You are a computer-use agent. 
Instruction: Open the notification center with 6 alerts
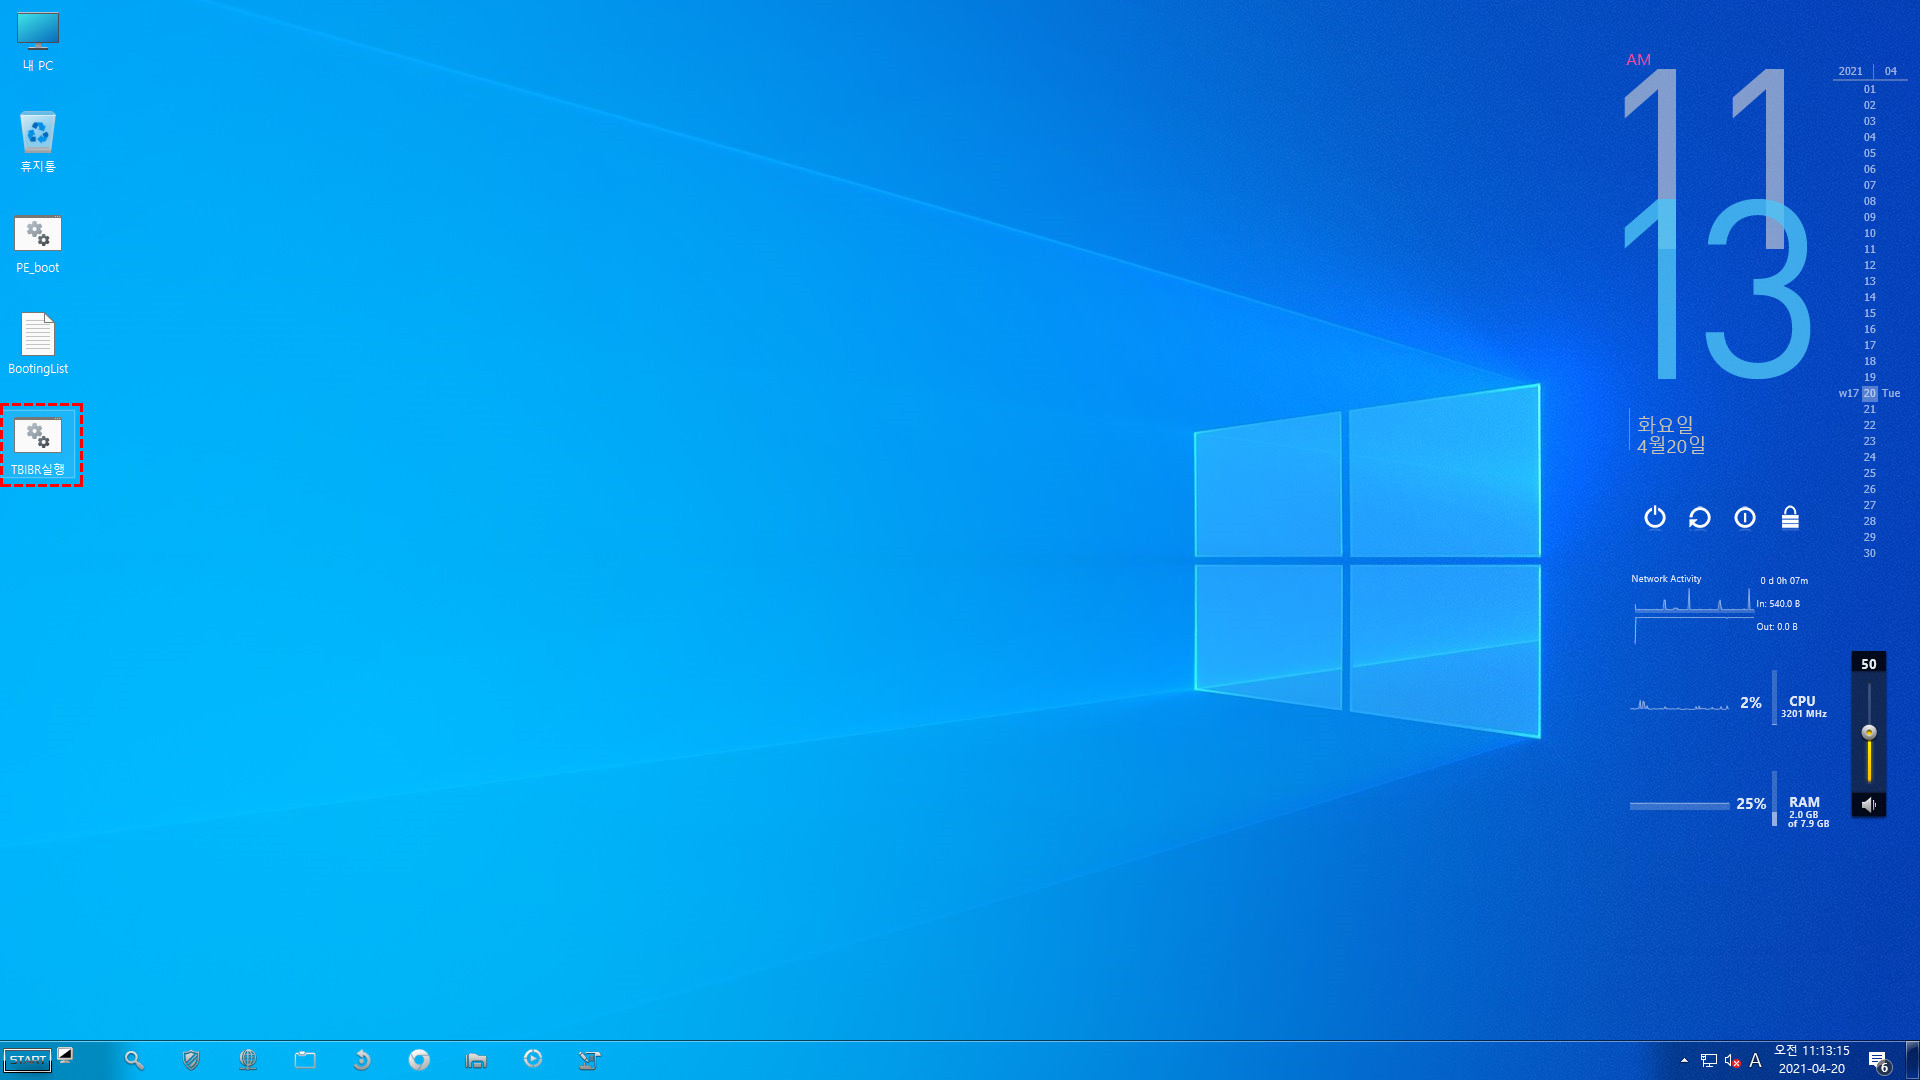[x=1878, y=1061]
